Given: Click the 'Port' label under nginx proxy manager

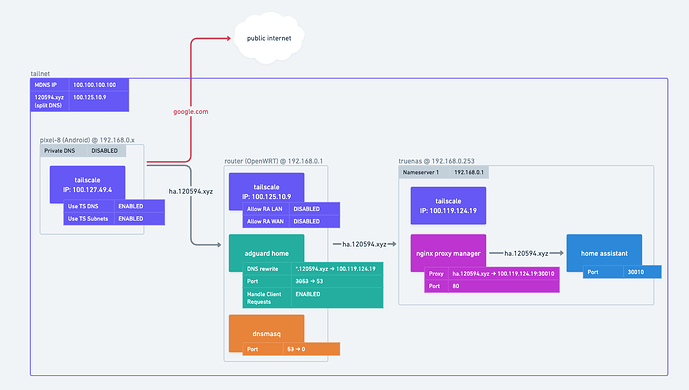Looking at the screenshot, I should pos(436,286).
